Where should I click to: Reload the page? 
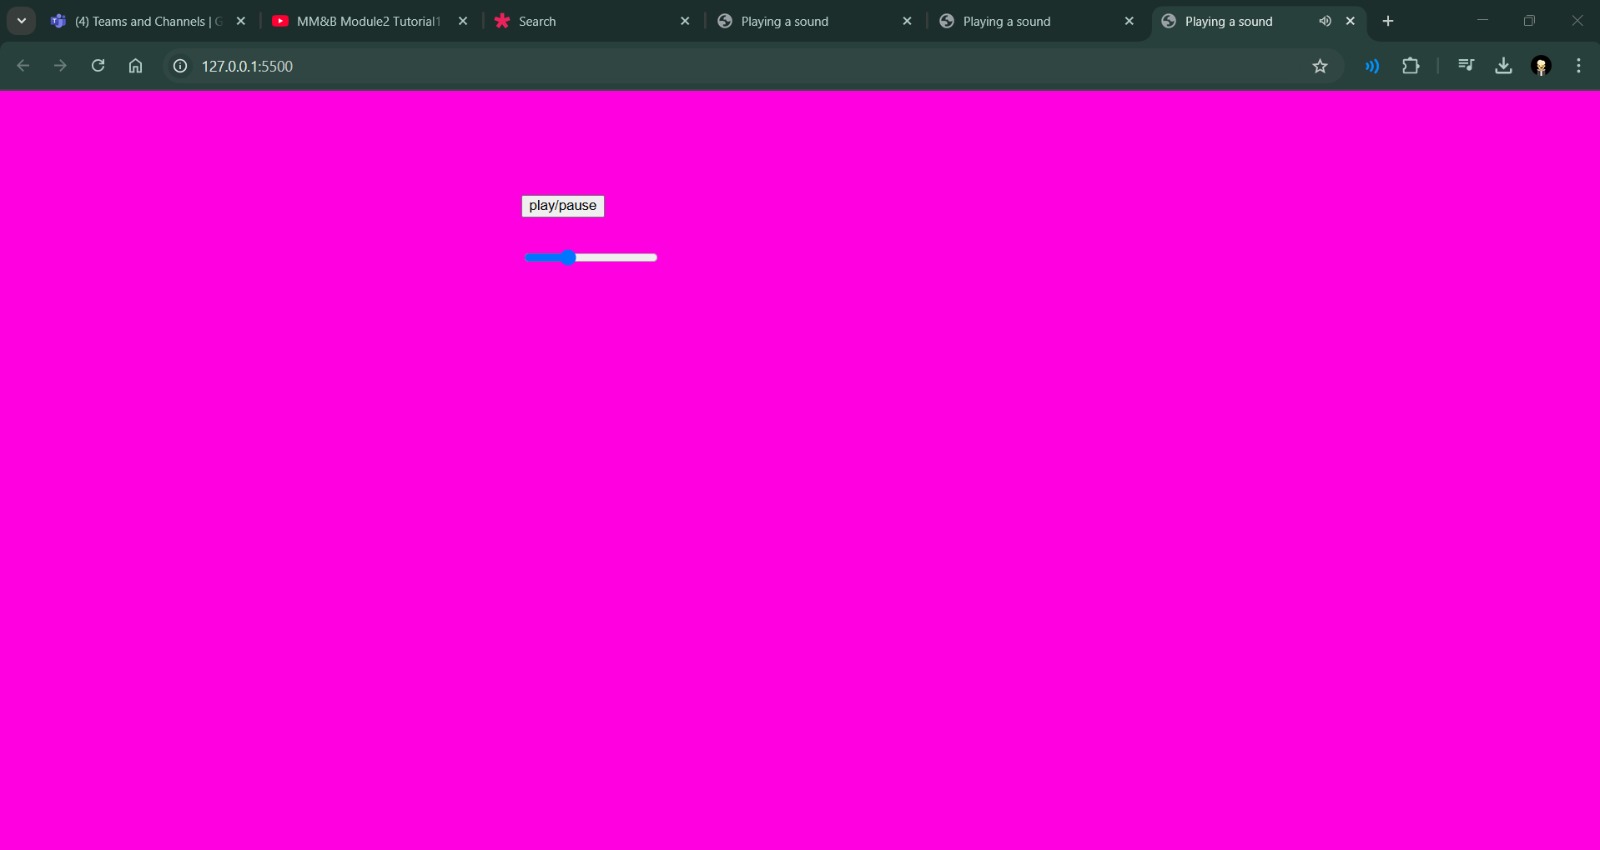98,66
